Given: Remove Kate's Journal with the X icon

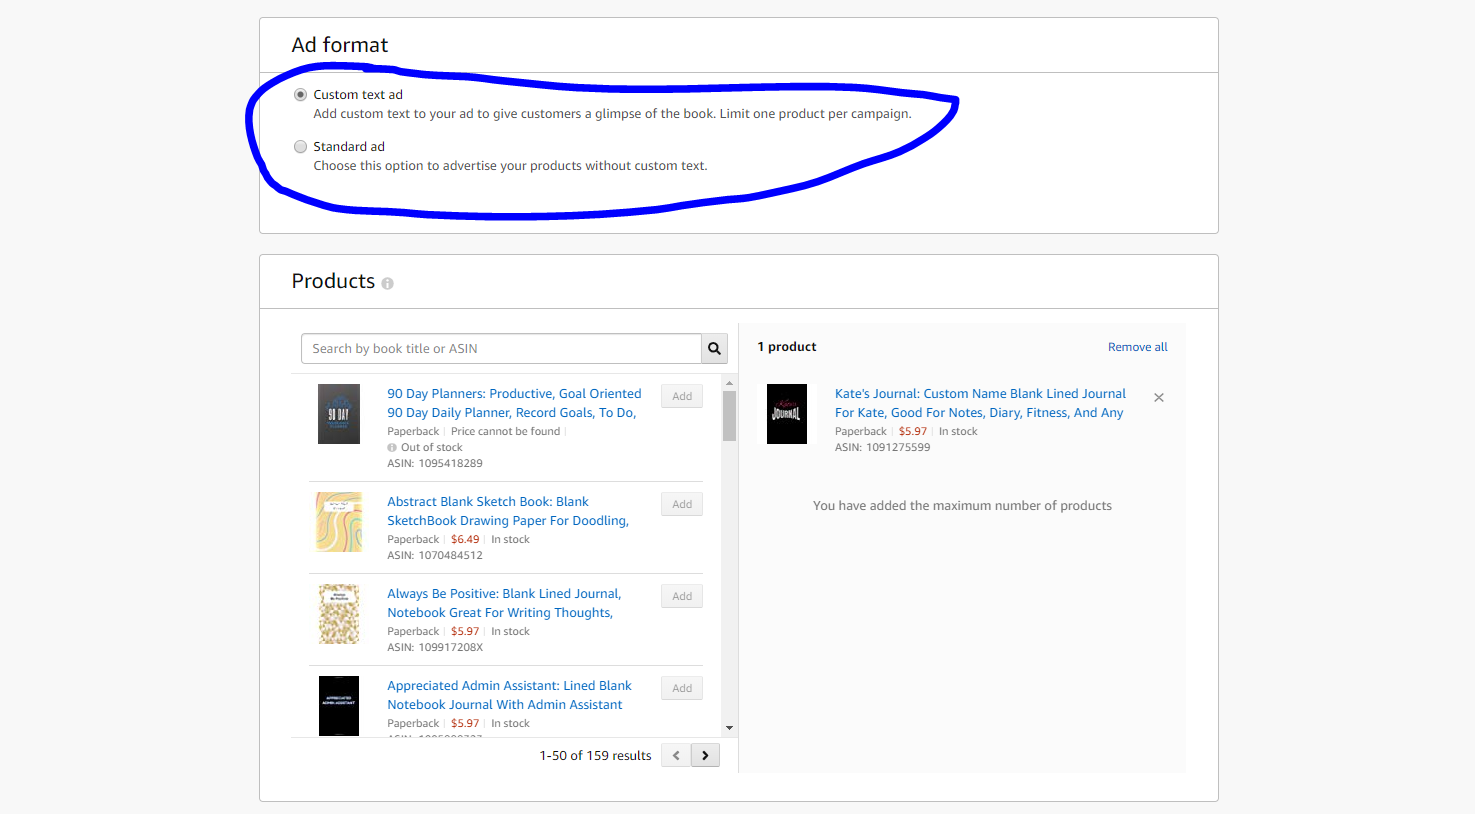Looking at the screenshot, I should [x=1159, y=398].
